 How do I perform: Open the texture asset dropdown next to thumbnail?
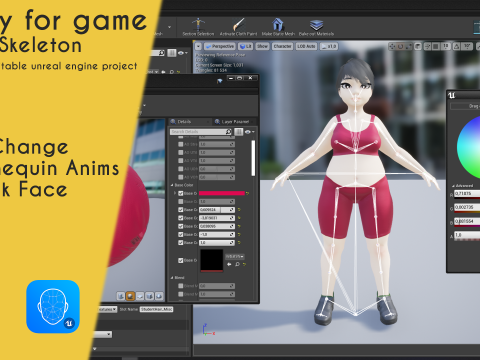pos(235,256)
